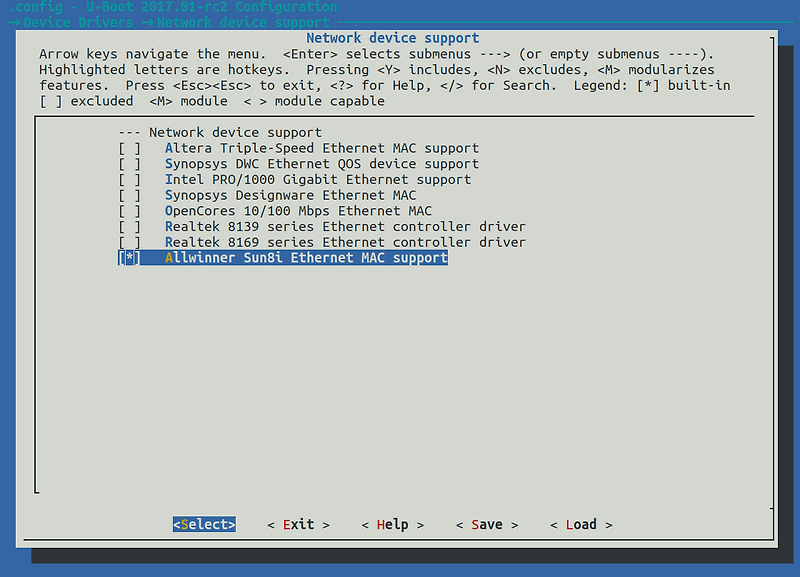This screenshot has width=800, height=577.
Task: Save the current configuration
Action: click(x=486, y=524)
